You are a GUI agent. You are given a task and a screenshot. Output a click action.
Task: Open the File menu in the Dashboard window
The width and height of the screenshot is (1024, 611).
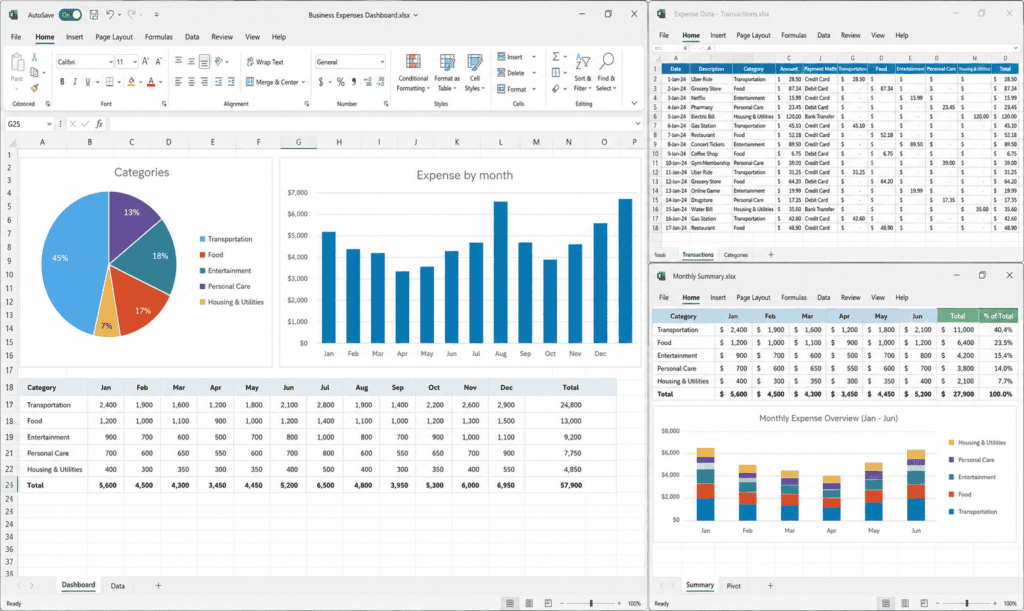point(16,37)
